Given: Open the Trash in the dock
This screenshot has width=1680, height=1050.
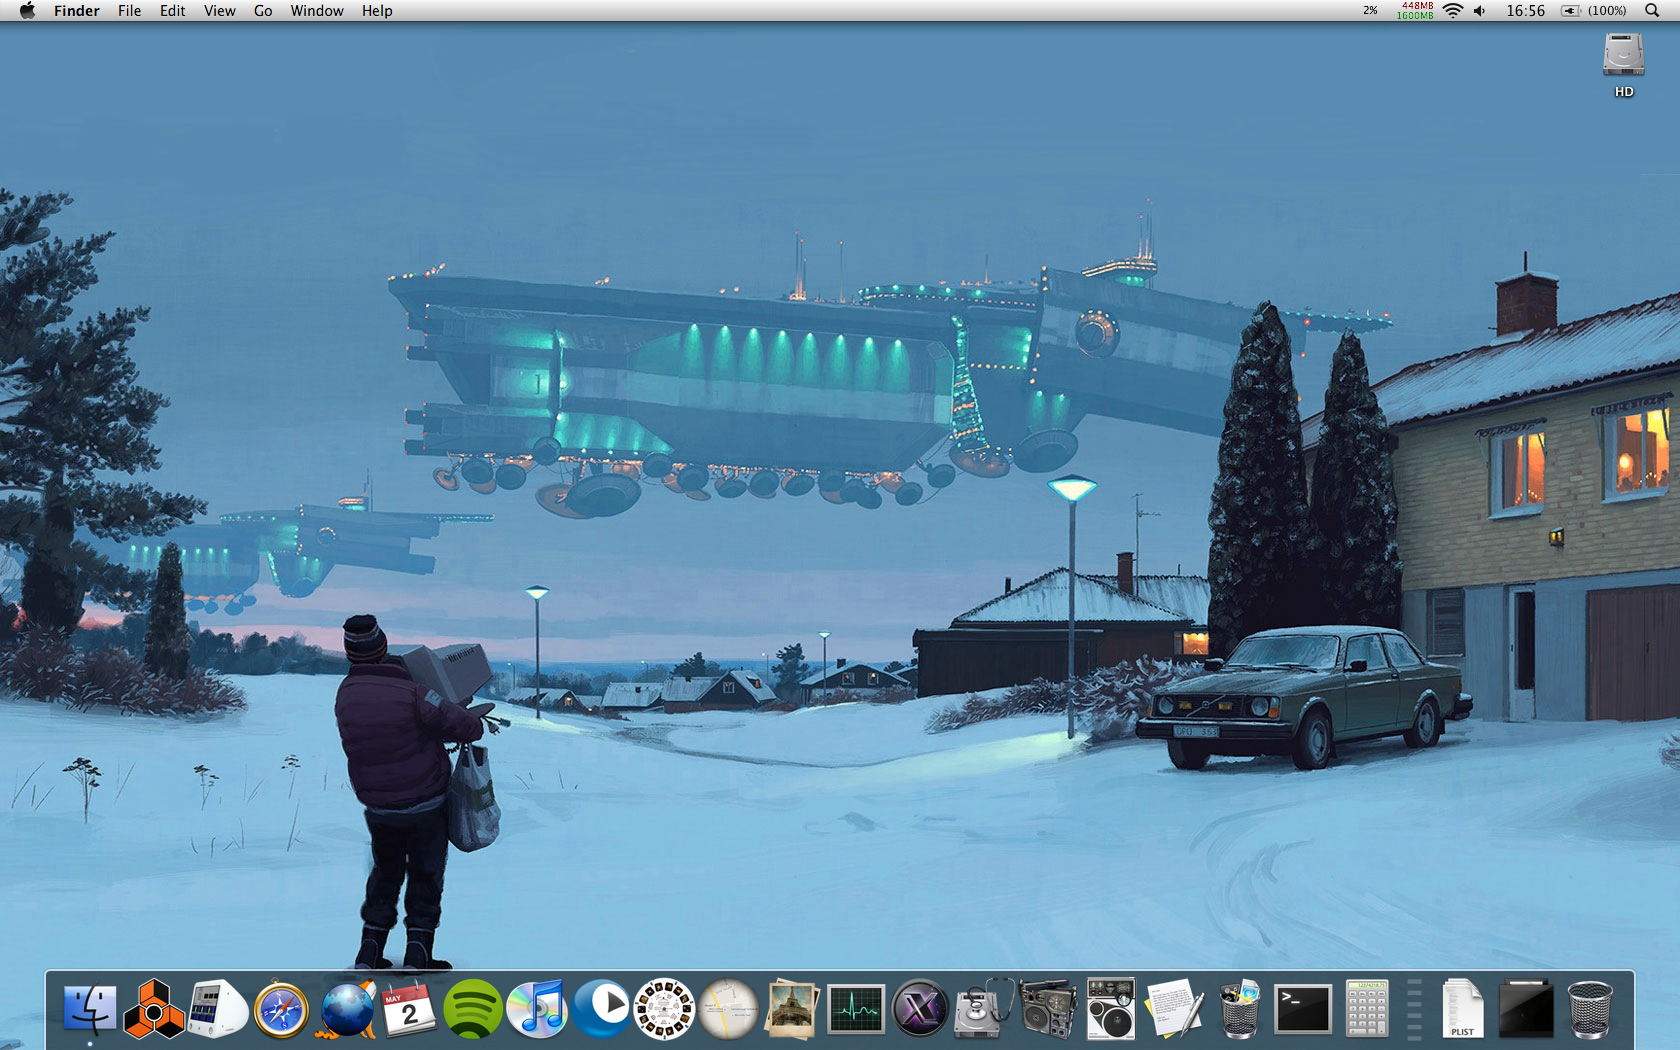Looking at the screenshot, I should tap(1590, 1009).
